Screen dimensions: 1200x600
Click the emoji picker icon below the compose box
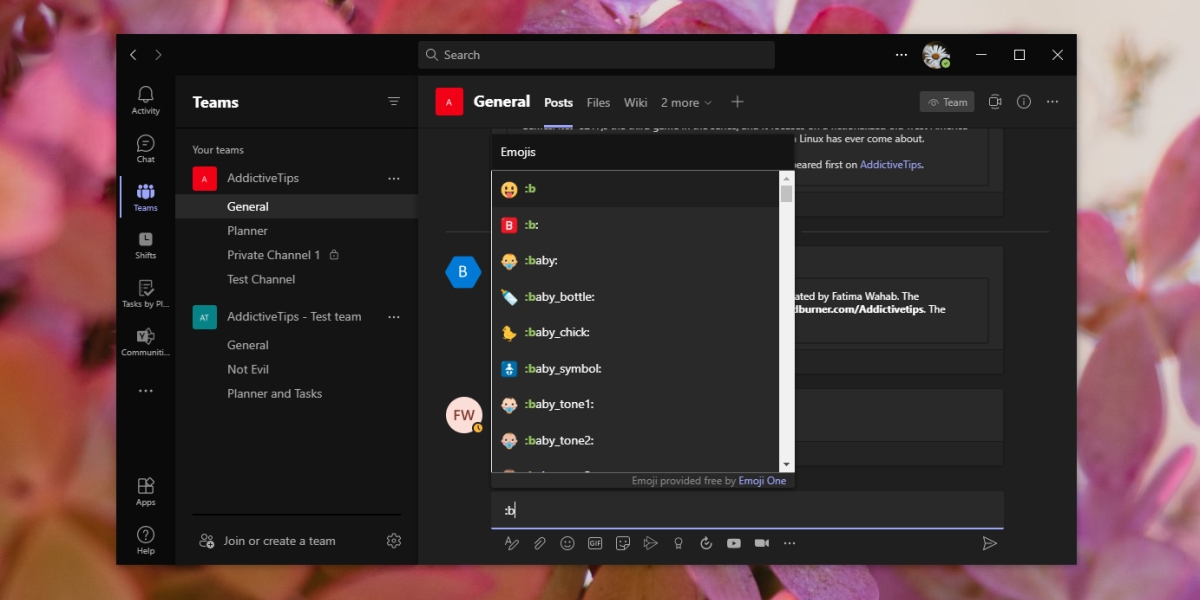pos(567,543)
